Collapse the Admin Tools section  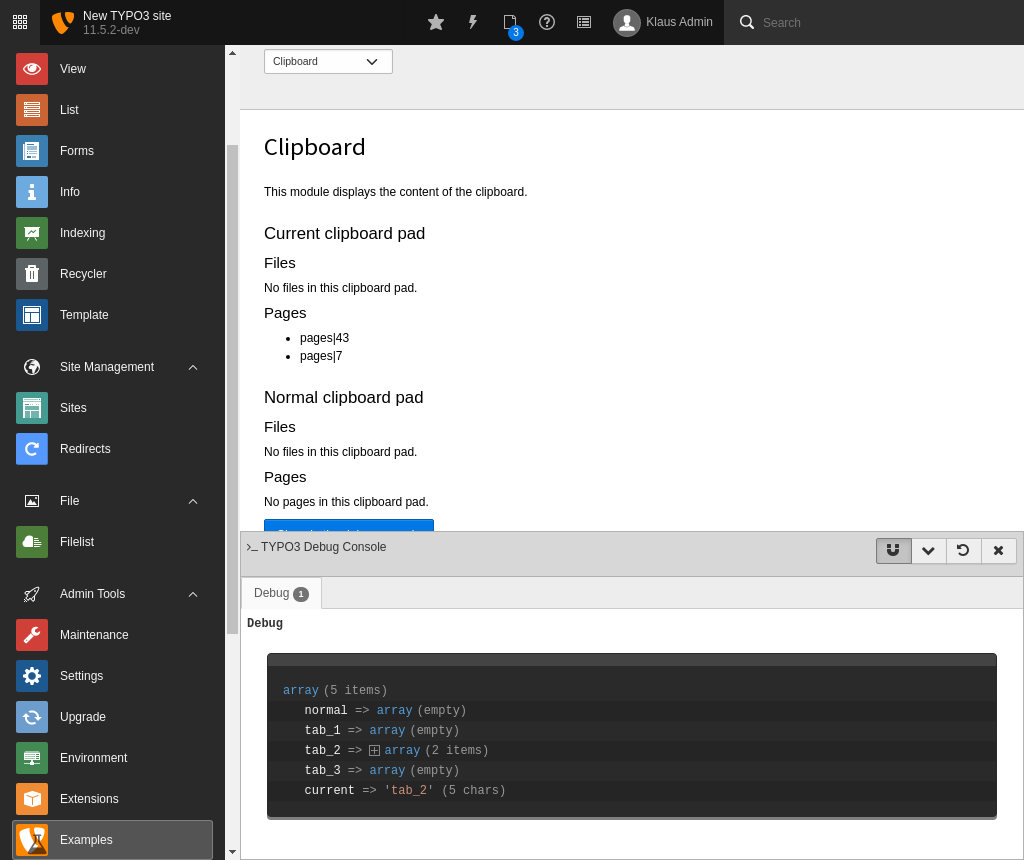point(193,594)
